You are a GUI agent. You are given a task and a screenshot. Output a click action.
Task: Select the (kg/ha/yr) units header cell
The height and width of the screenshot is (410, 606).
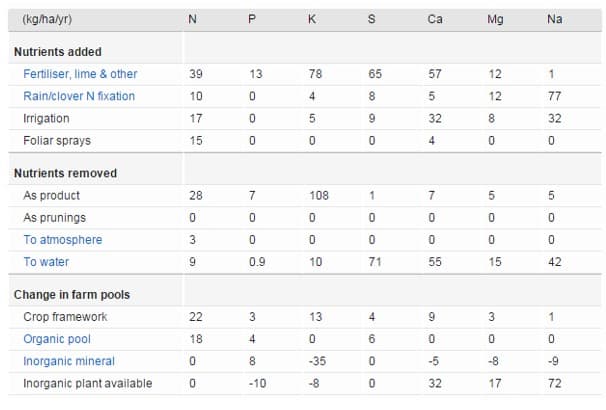point(48,19)
